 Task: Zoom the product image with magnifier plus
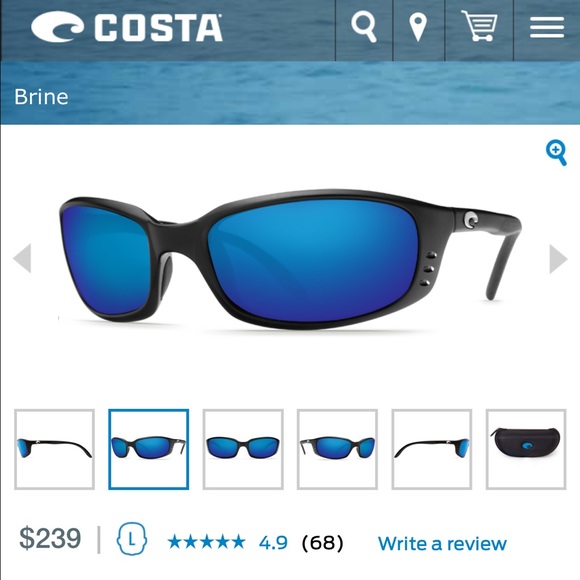point(556,152)
